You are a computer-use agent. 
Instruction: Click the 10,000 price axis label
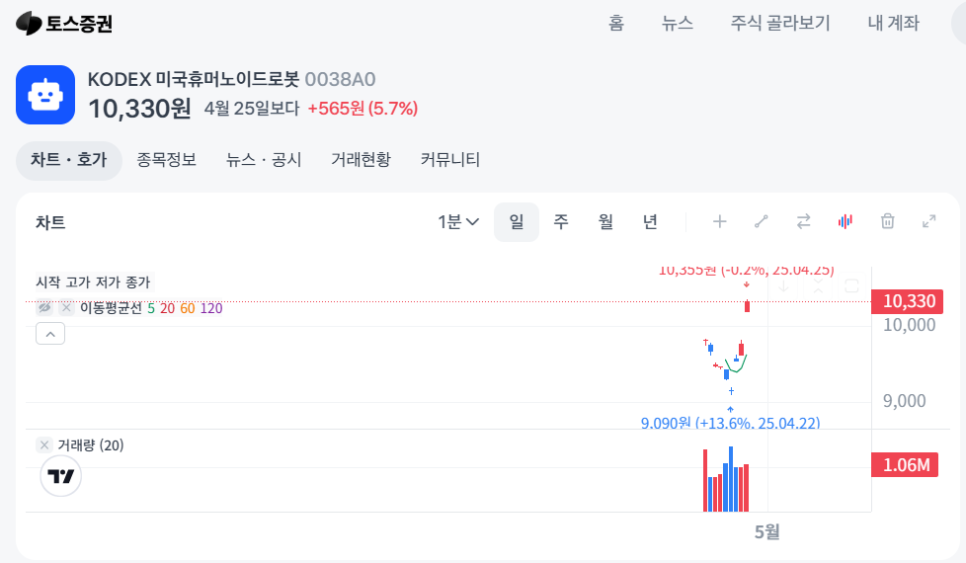909,325
